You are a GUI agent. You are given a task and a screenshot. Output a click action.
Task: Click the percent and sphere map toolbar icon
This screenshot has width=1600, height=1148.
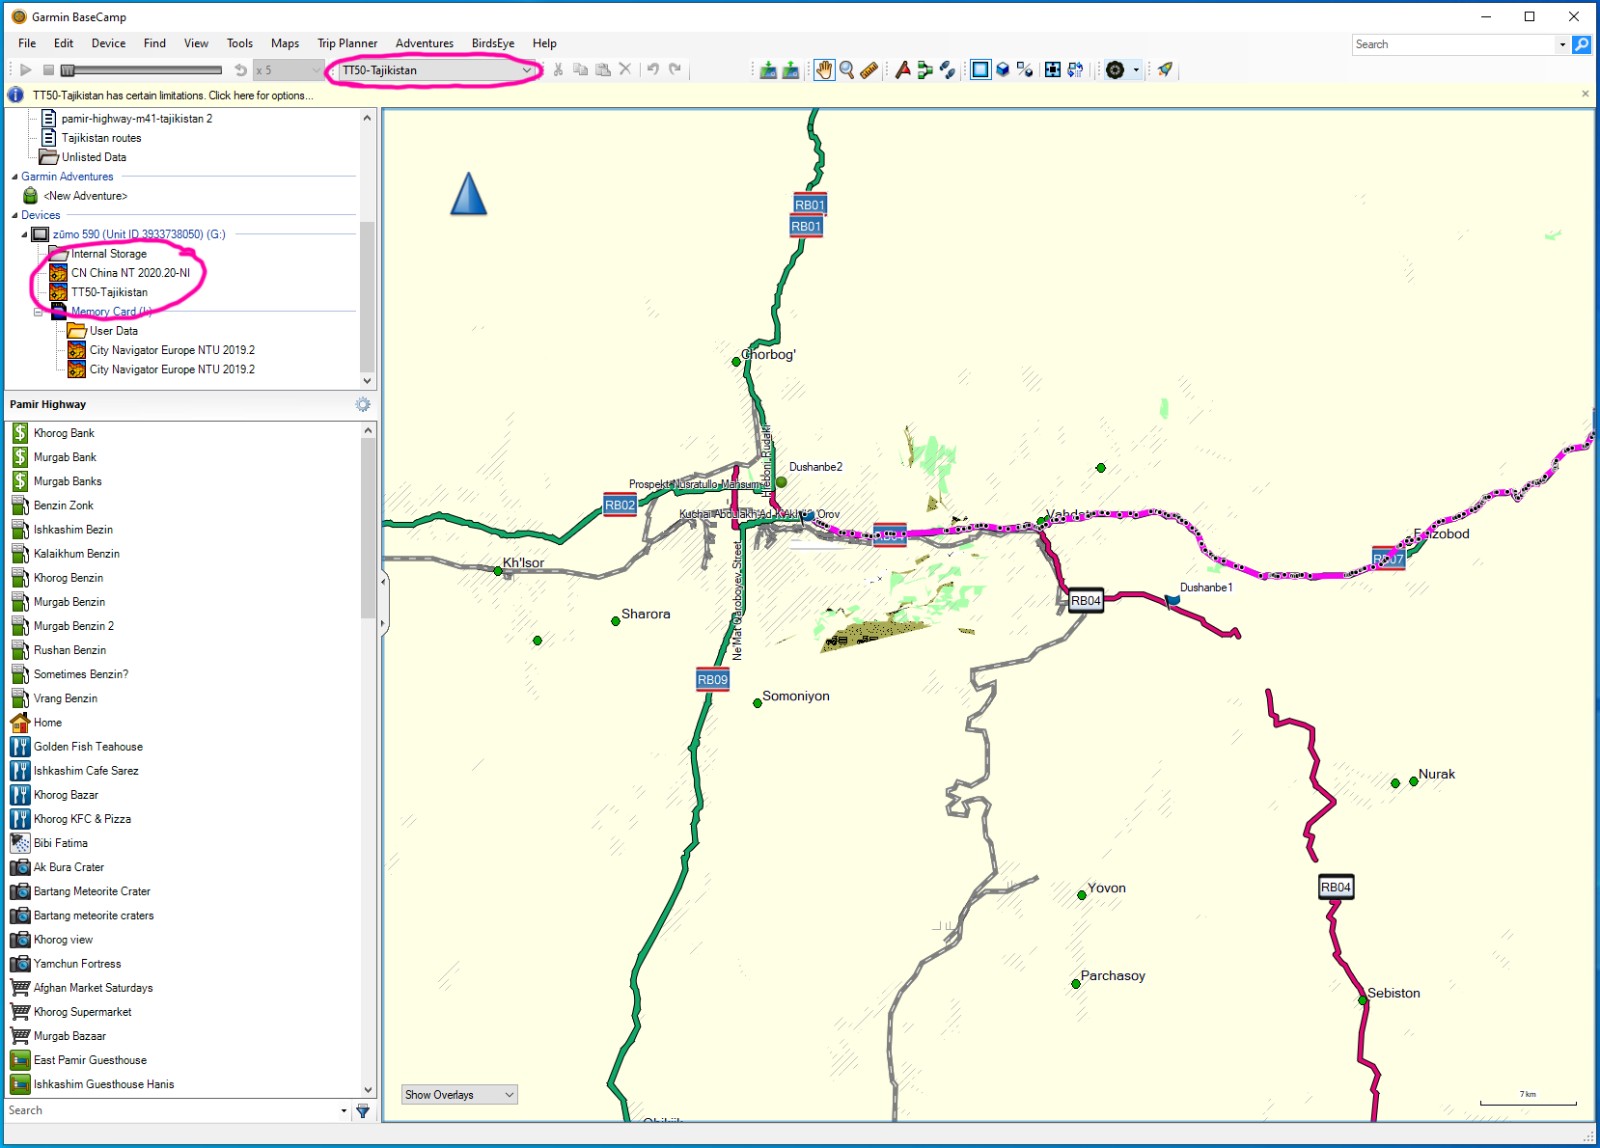coord(1025,70)
